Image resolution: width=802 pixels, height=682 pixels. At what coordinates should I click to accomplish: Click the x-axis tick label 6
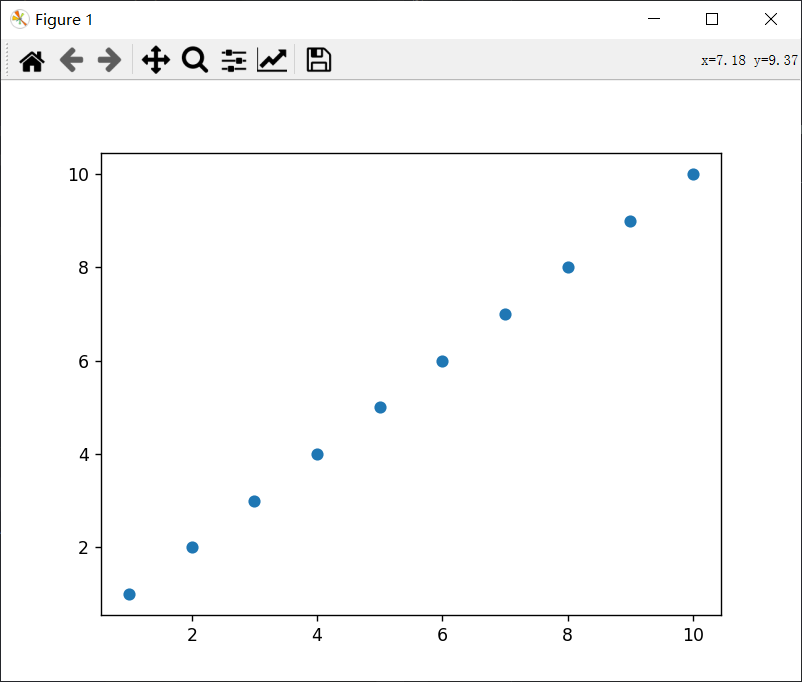(442, 635)
